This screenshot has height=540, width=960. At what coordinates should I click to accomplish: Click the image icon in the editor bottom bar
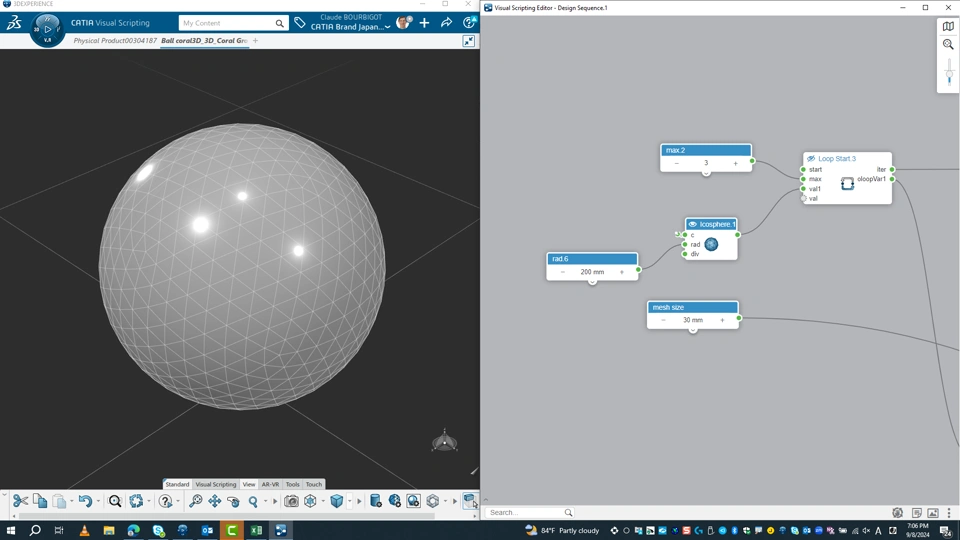pos(932,513)
